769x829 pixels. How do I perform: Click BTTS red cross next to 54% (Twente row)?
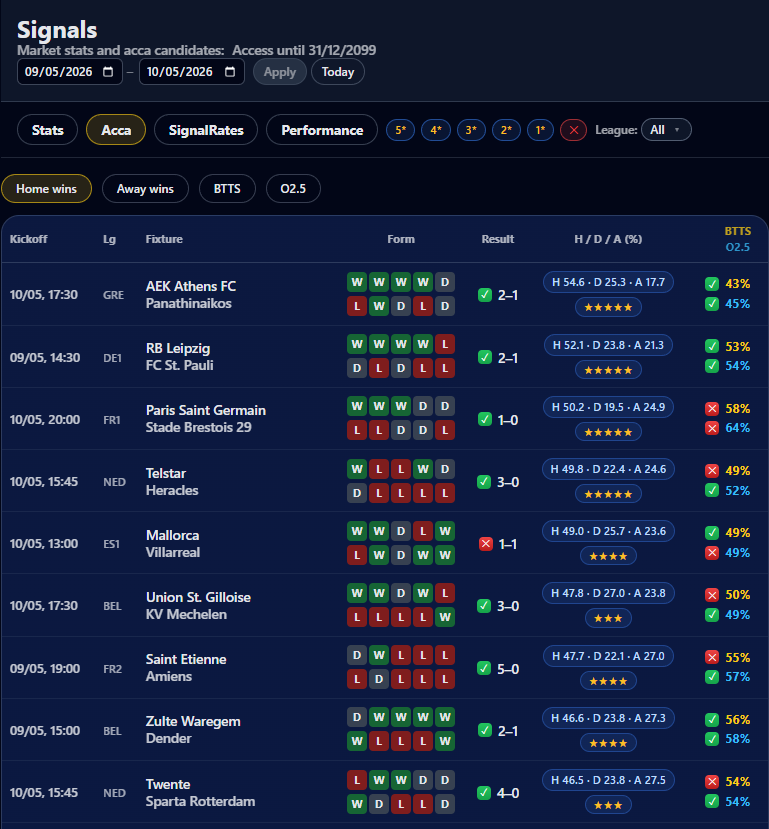tap(712, 781)
